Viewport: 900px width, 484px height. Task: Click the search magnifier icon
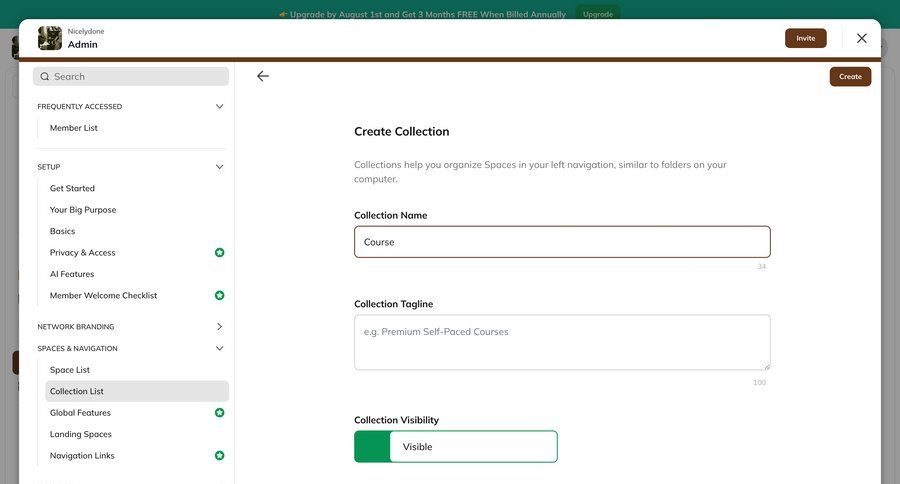click(45, 77)
